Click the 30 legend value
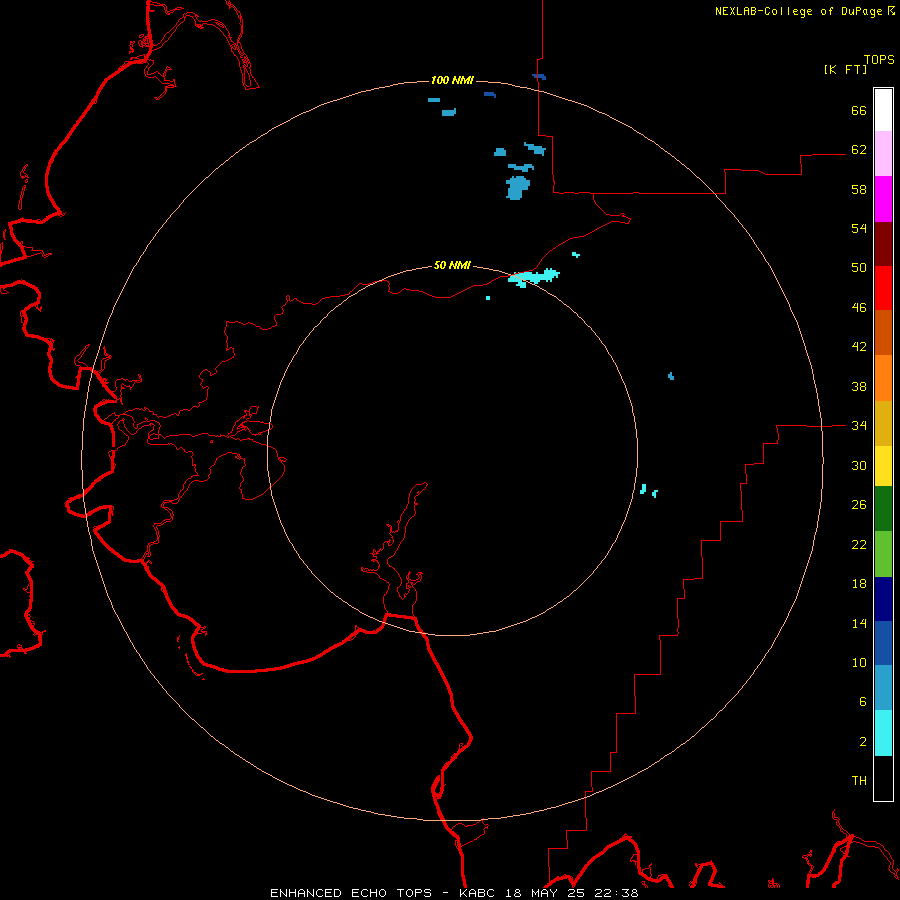This screenshot has width=900, height=900. (859, 465)
